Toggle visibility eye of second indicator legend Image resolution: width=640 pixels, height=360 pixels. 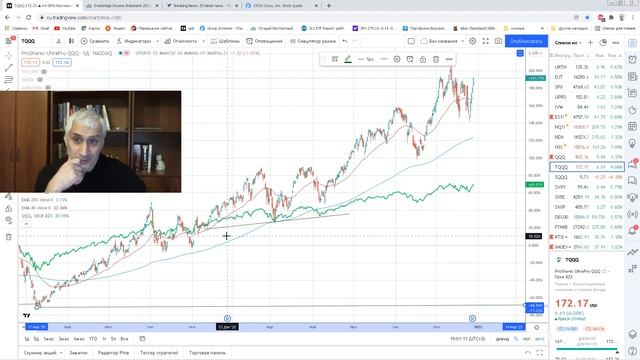tap(40, 80)
